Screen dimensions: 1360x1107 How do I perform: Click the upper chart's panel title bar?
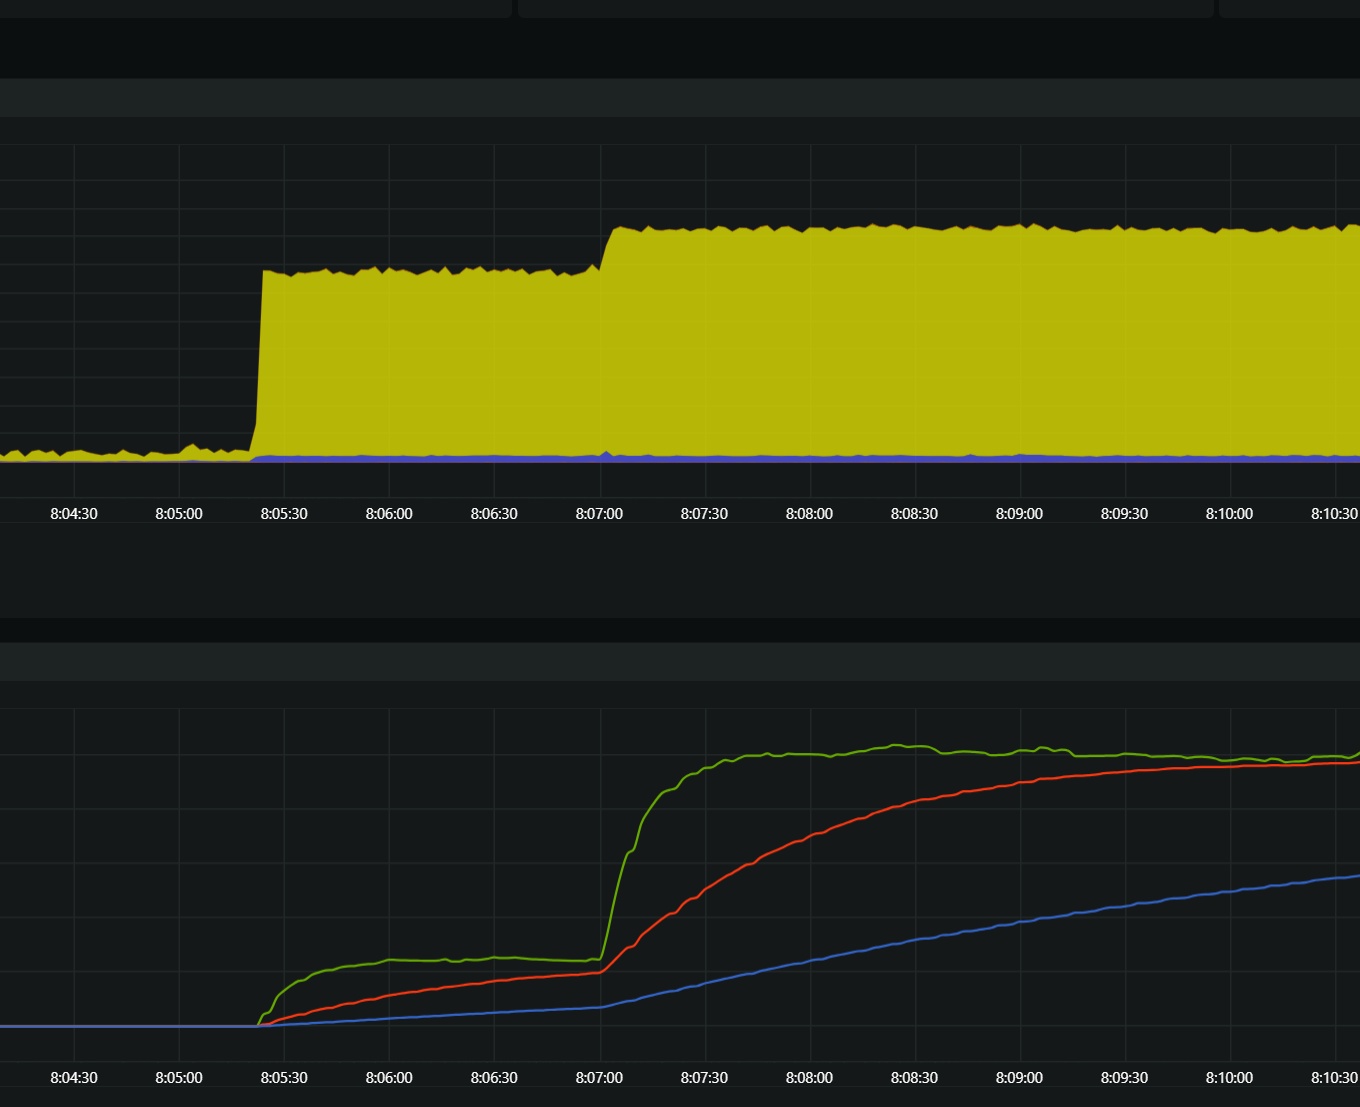680,98
